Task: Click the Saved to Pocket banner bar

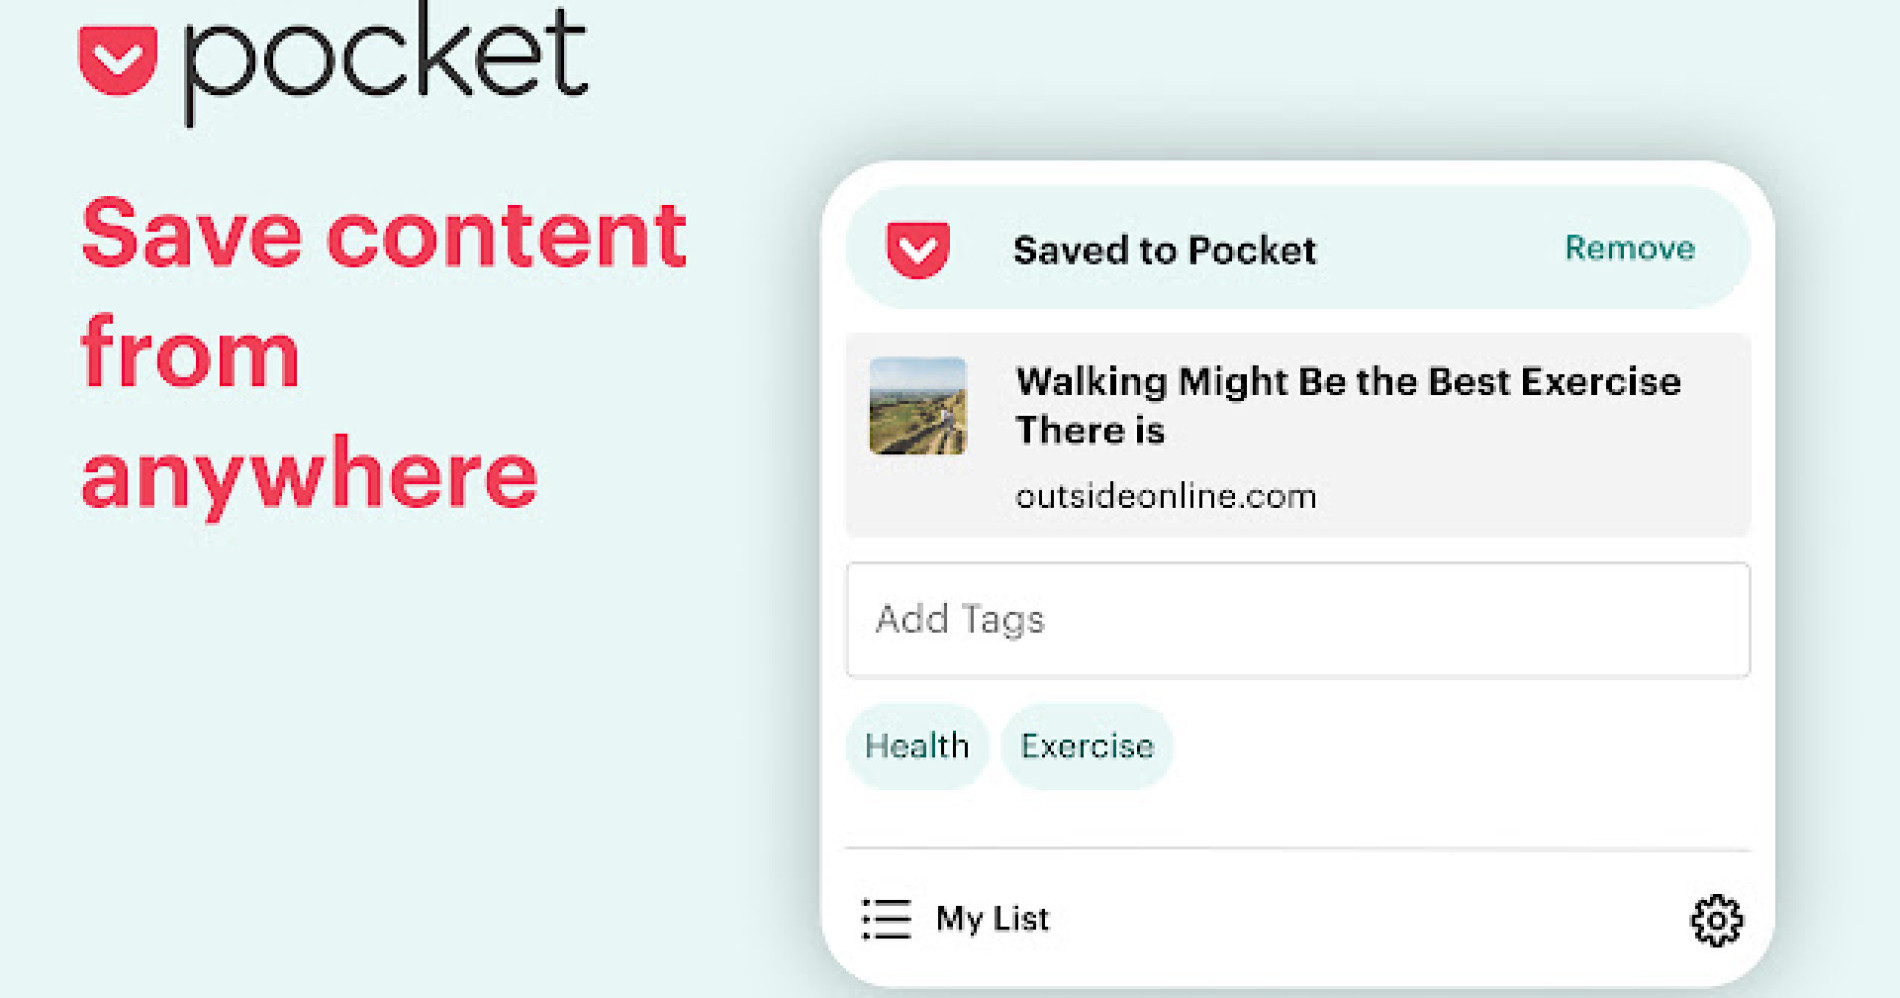Action: click(x=1298, y=247)
